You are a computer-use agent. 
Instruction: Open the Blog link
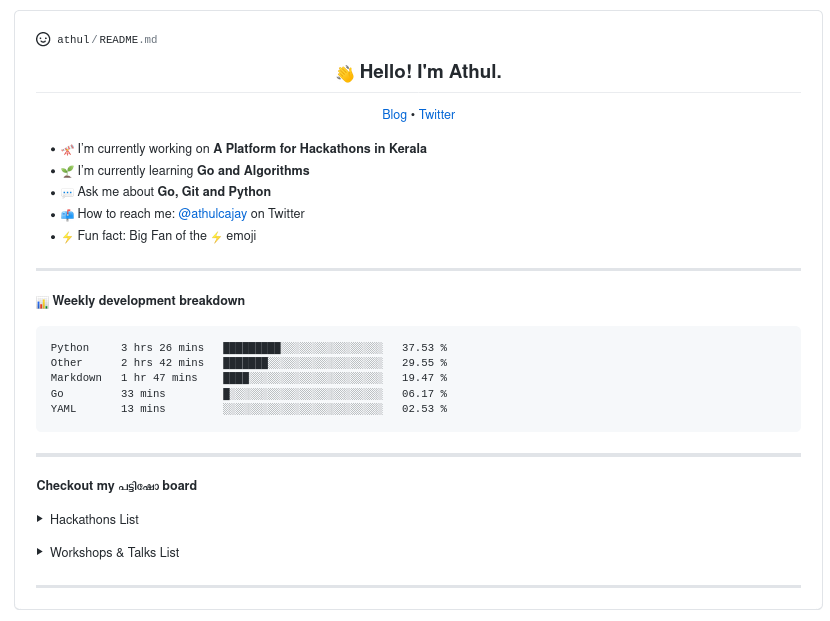(x=394, y=114)
